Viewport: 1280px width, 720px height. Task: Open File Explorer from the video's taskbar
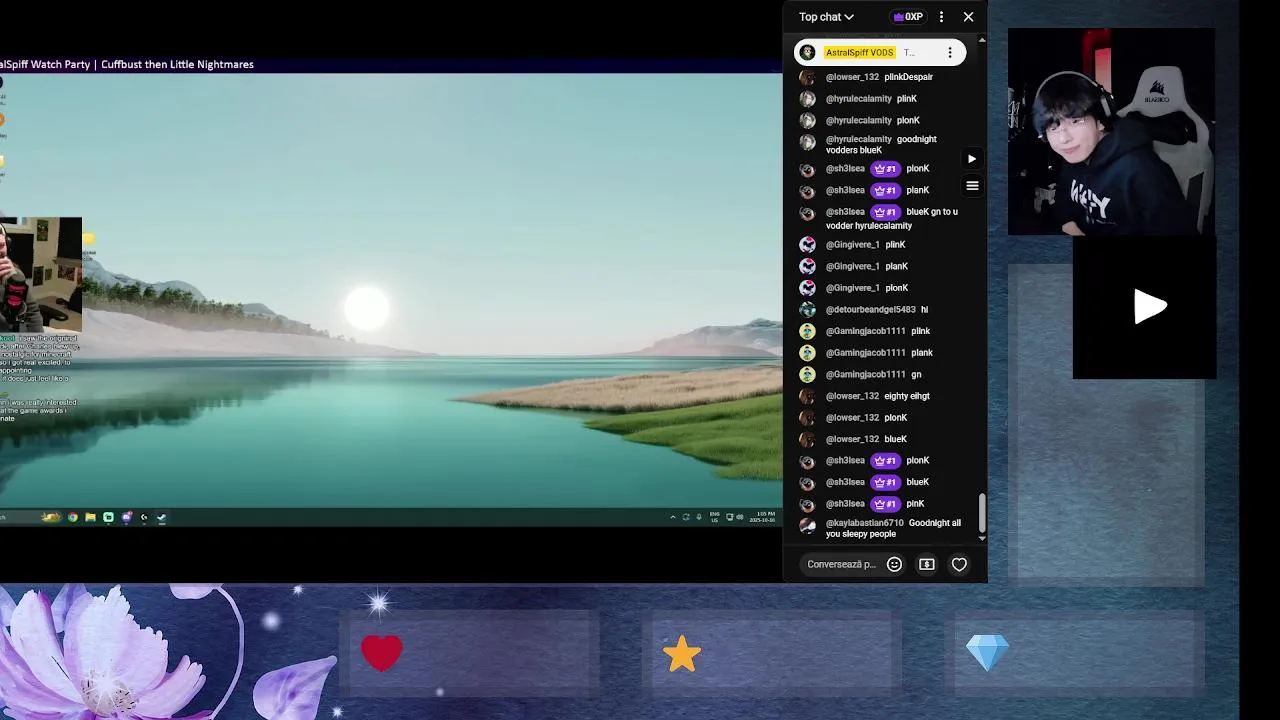90,517
